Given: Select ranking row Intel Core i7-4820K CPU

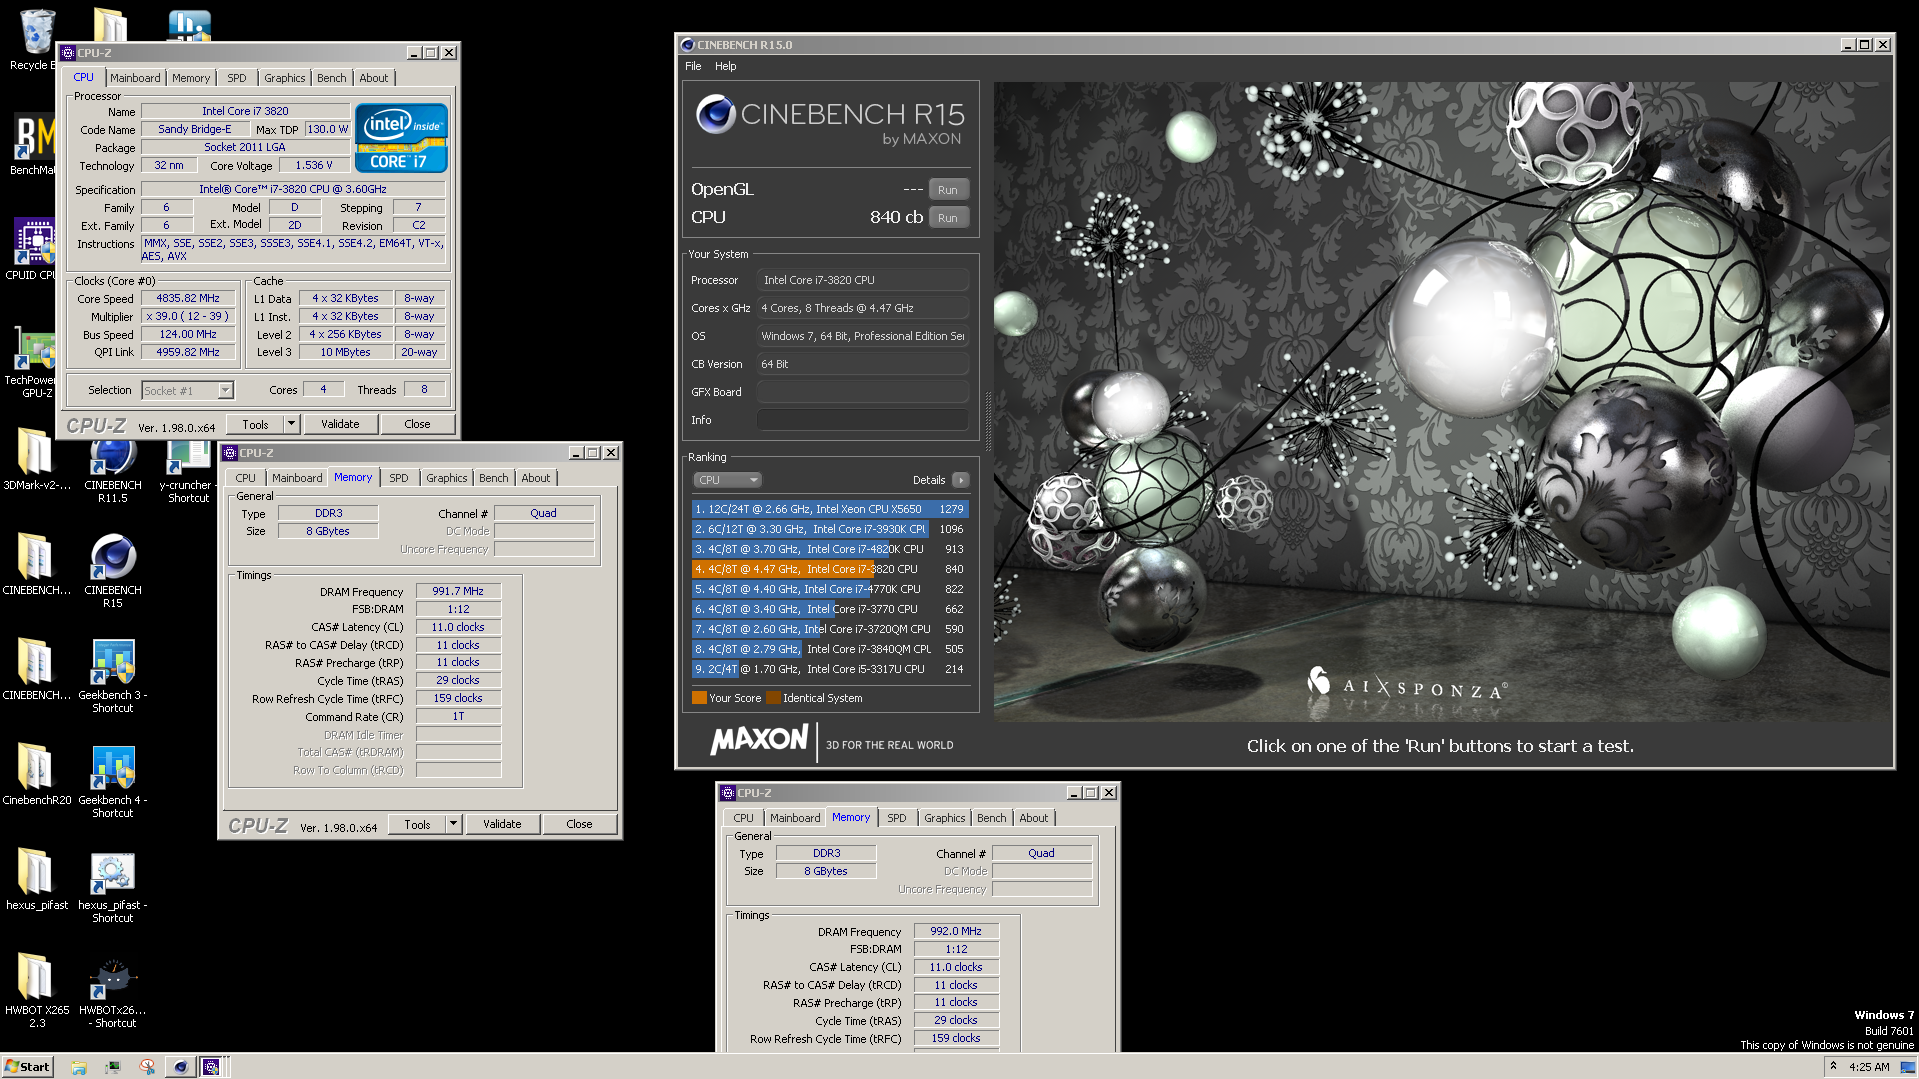Looking at the screenshot, I should [x=829, y=549].
